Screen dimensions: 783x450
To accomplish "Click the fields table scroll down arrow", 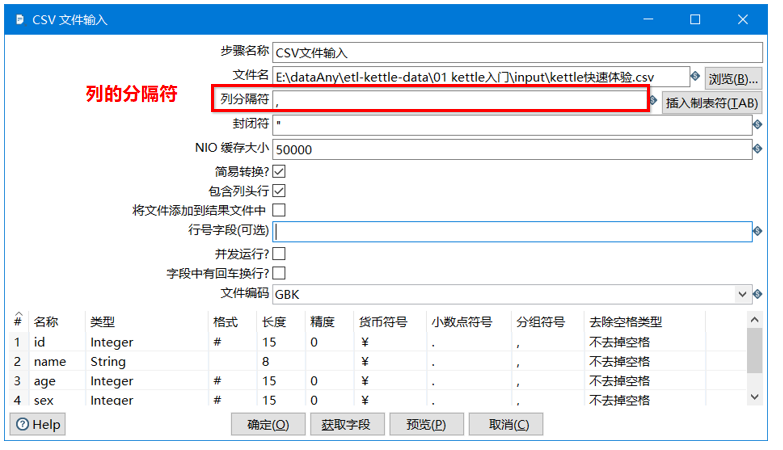I will (x=755, y=397).
